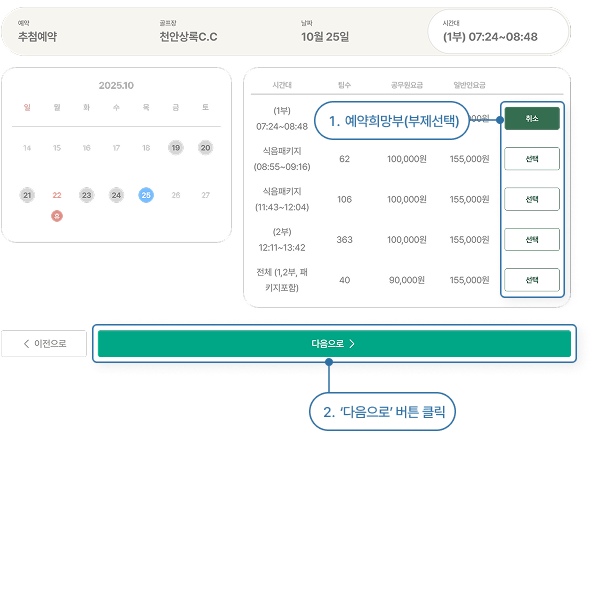
Task: Choose date 27 on the calendar
Action: 206,195
